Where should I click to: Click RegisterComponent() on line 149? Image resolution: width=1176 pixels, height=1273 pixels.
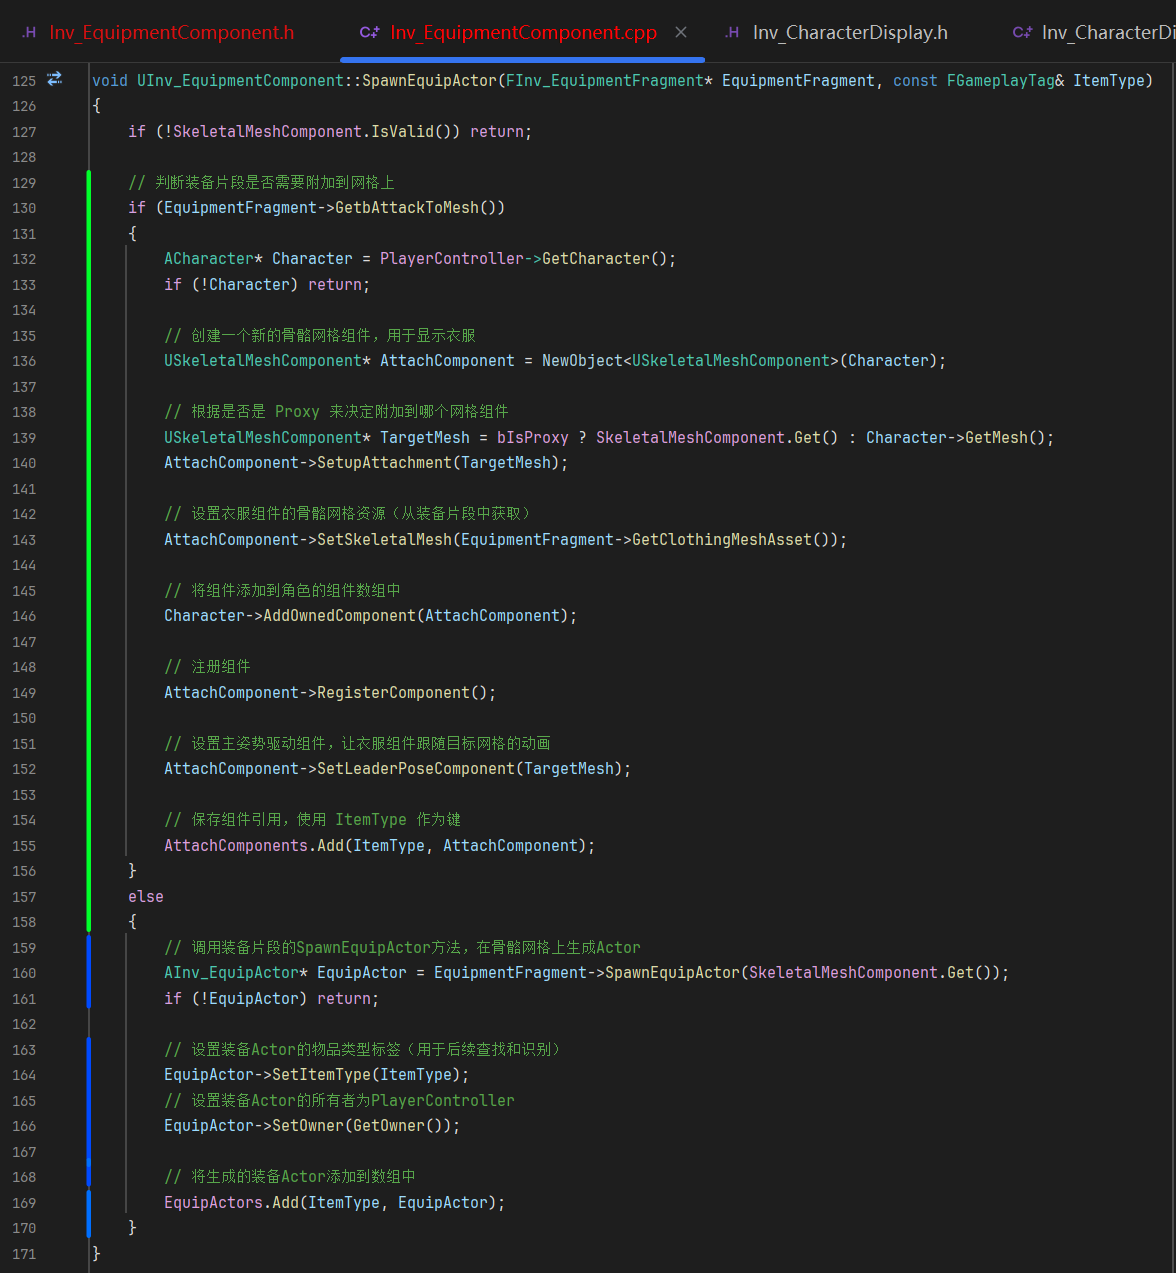click(402, 693)
